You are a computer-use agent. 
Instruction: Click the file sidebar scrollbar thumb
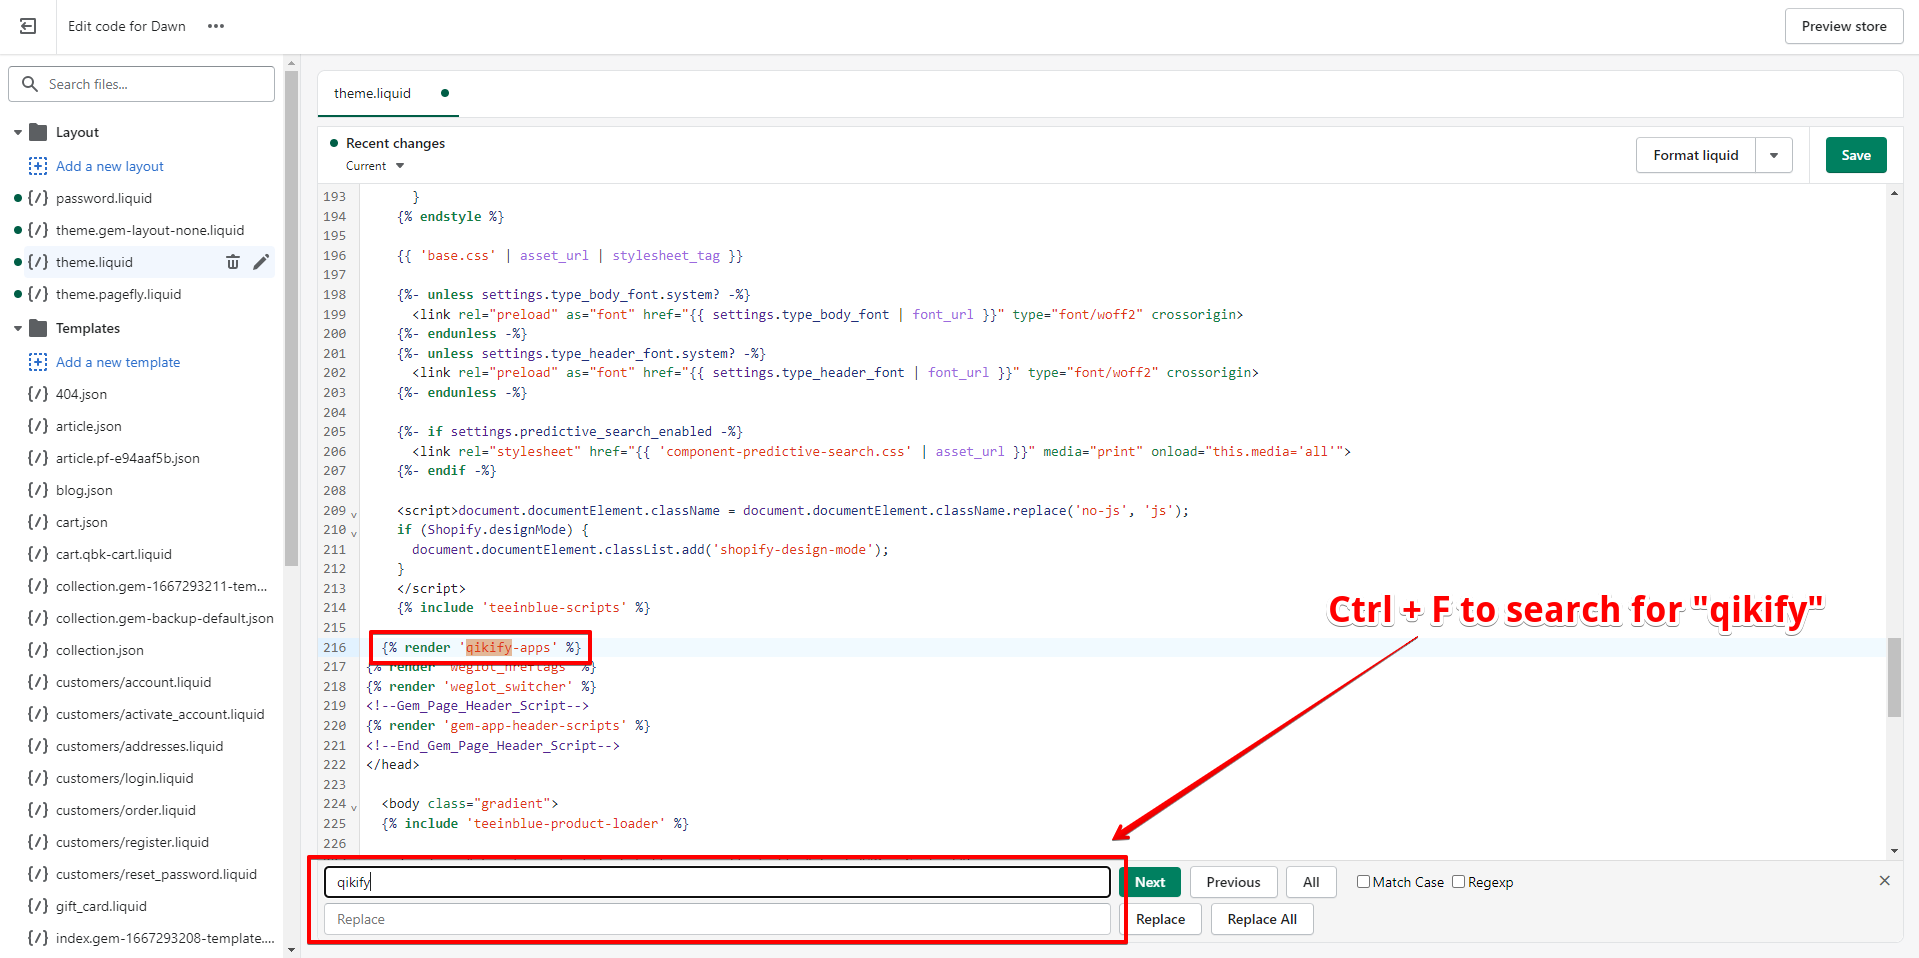291,318
